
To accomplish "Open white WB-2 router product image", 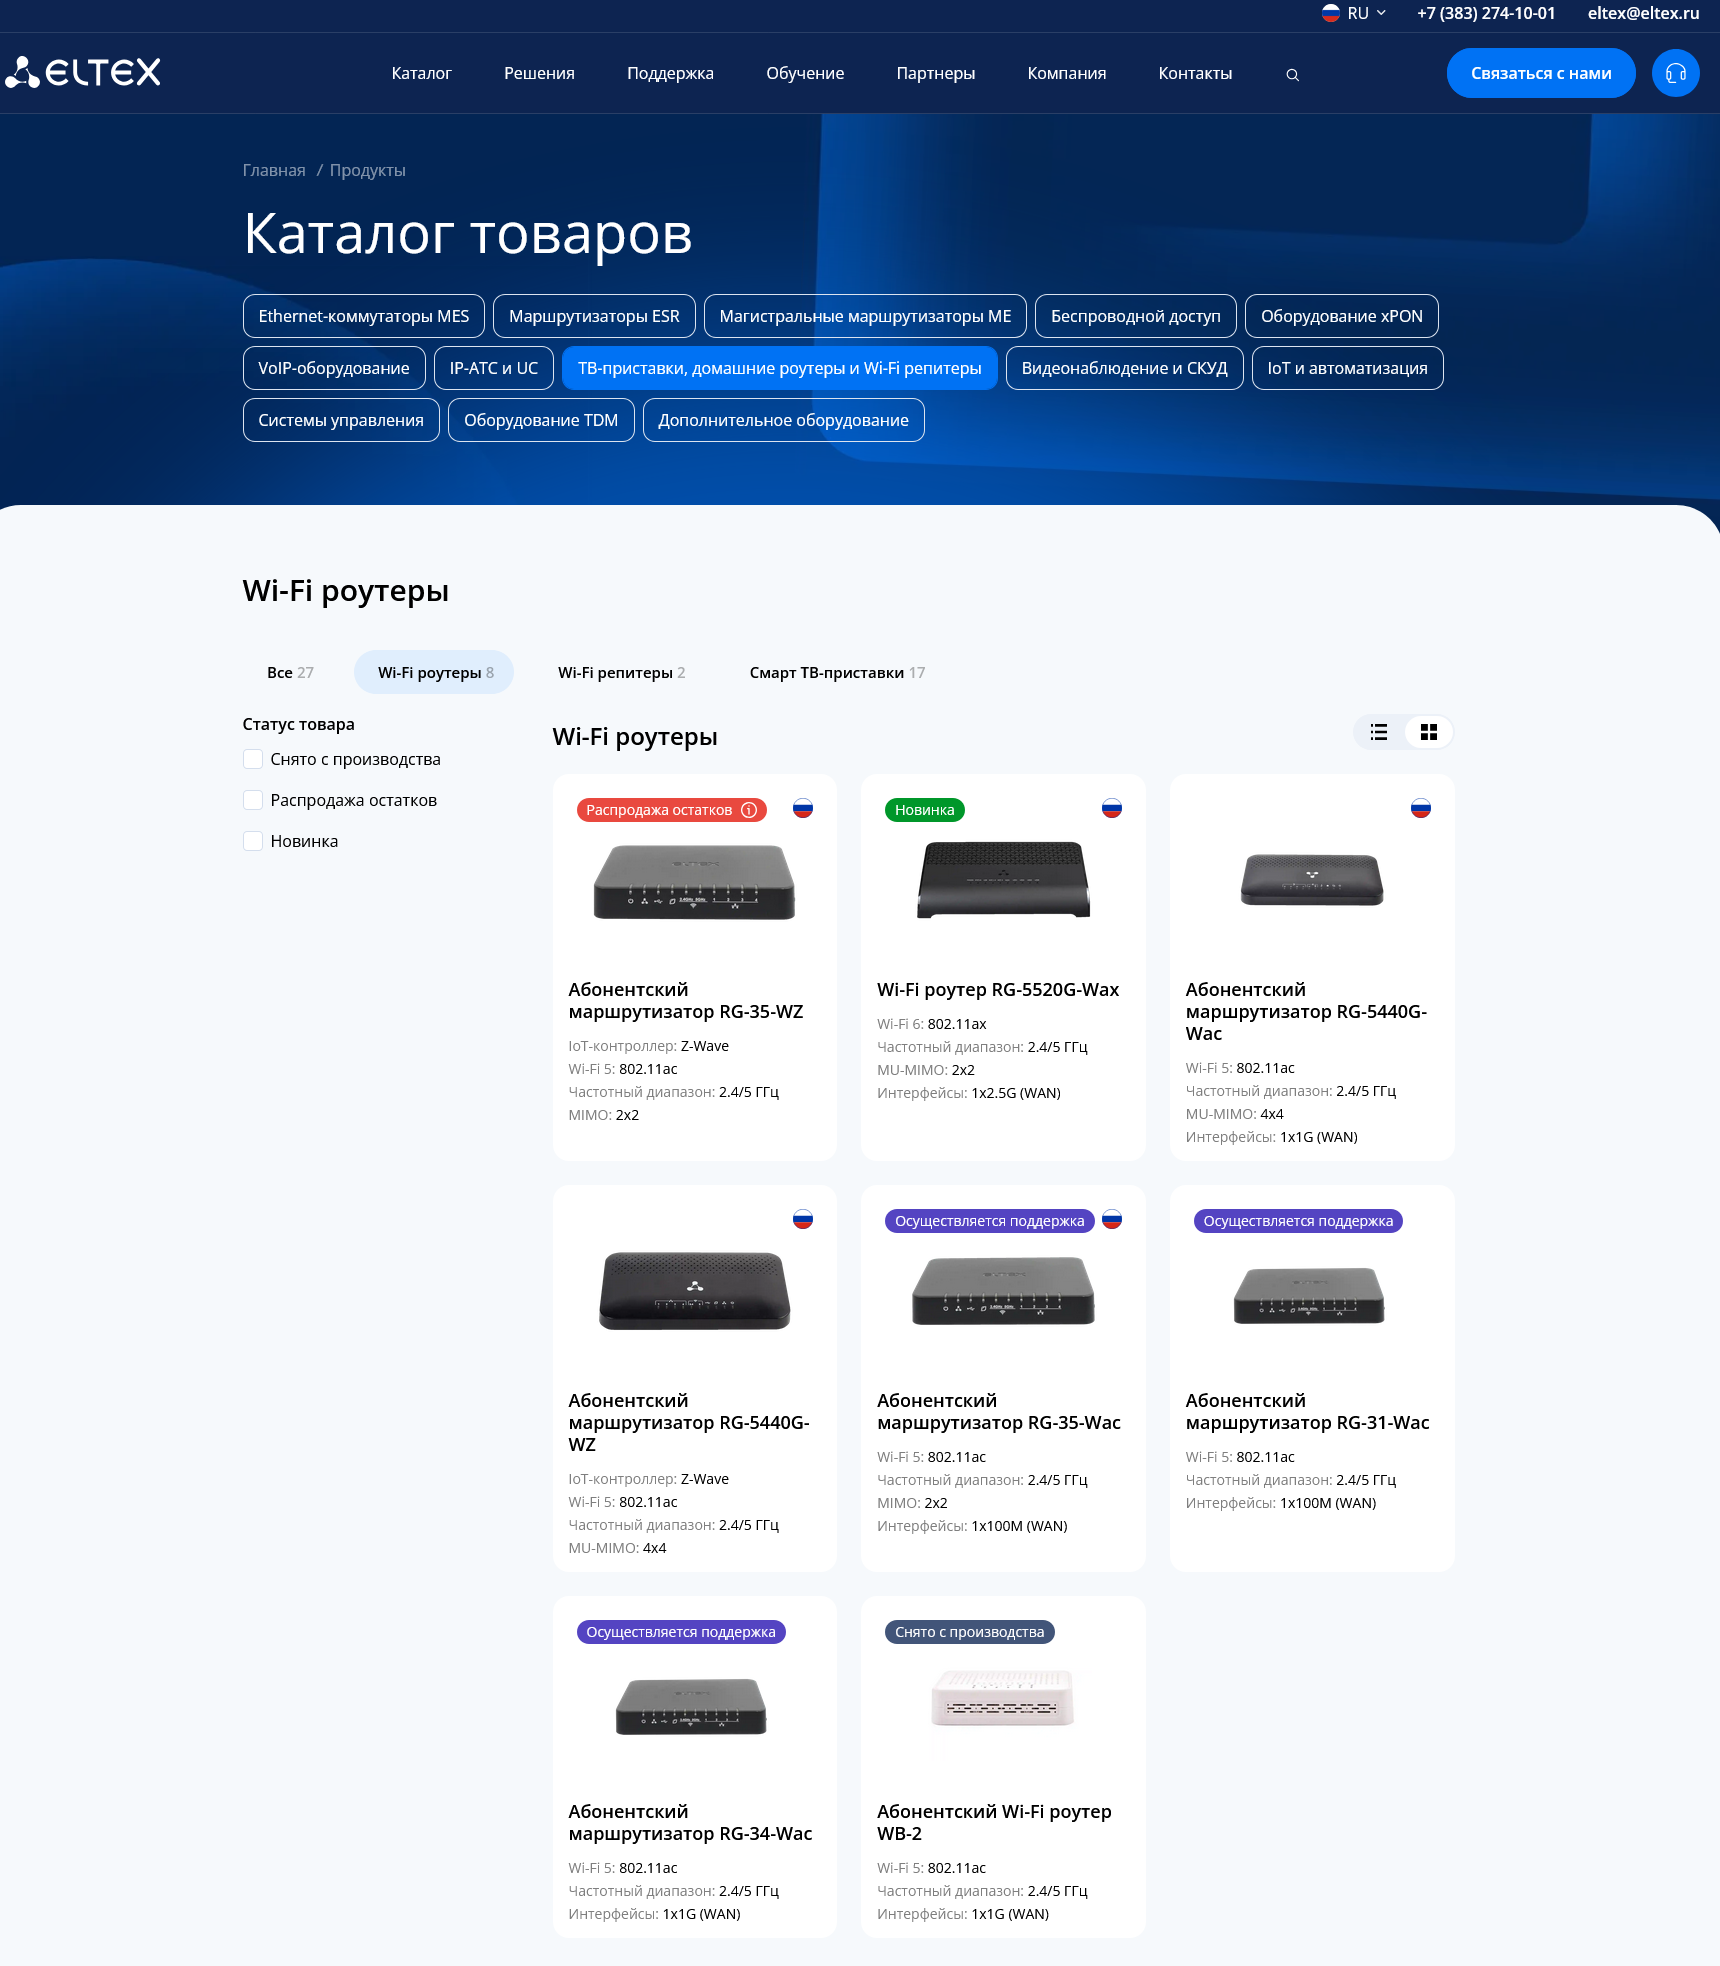I will click(x=1002, y=1697).
